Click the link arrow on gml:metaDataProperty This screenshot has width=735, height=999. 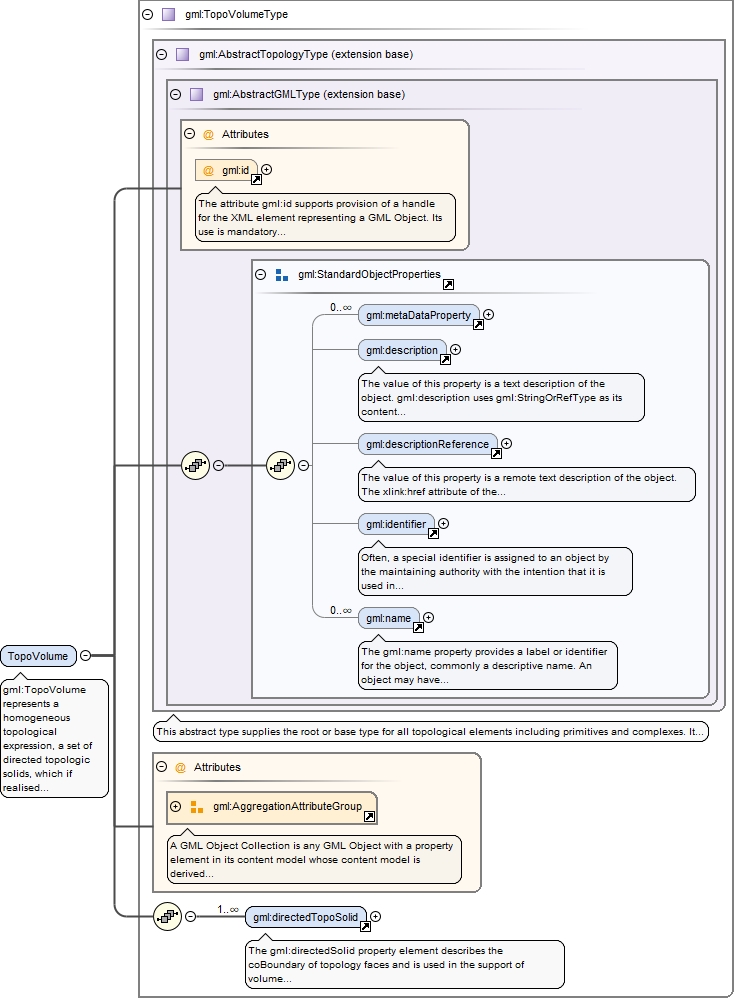coord(478,324)
